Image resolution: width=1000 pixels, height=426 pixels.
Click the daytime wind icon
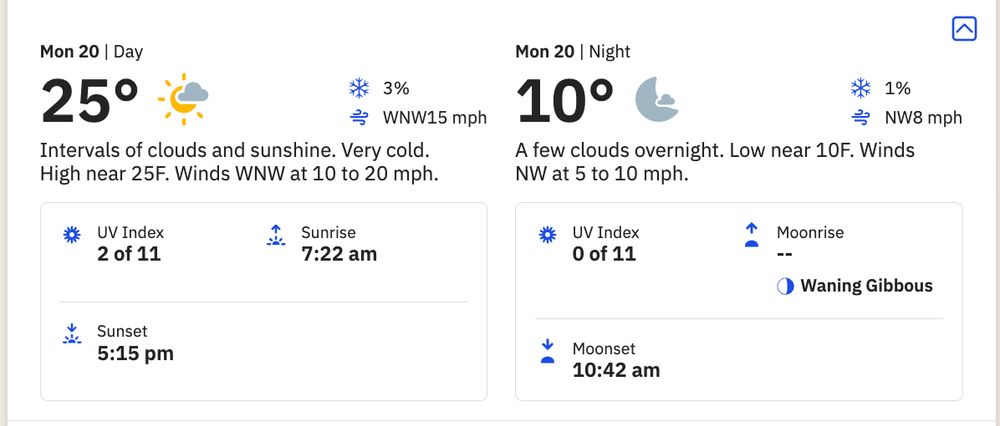coord(359,118)
